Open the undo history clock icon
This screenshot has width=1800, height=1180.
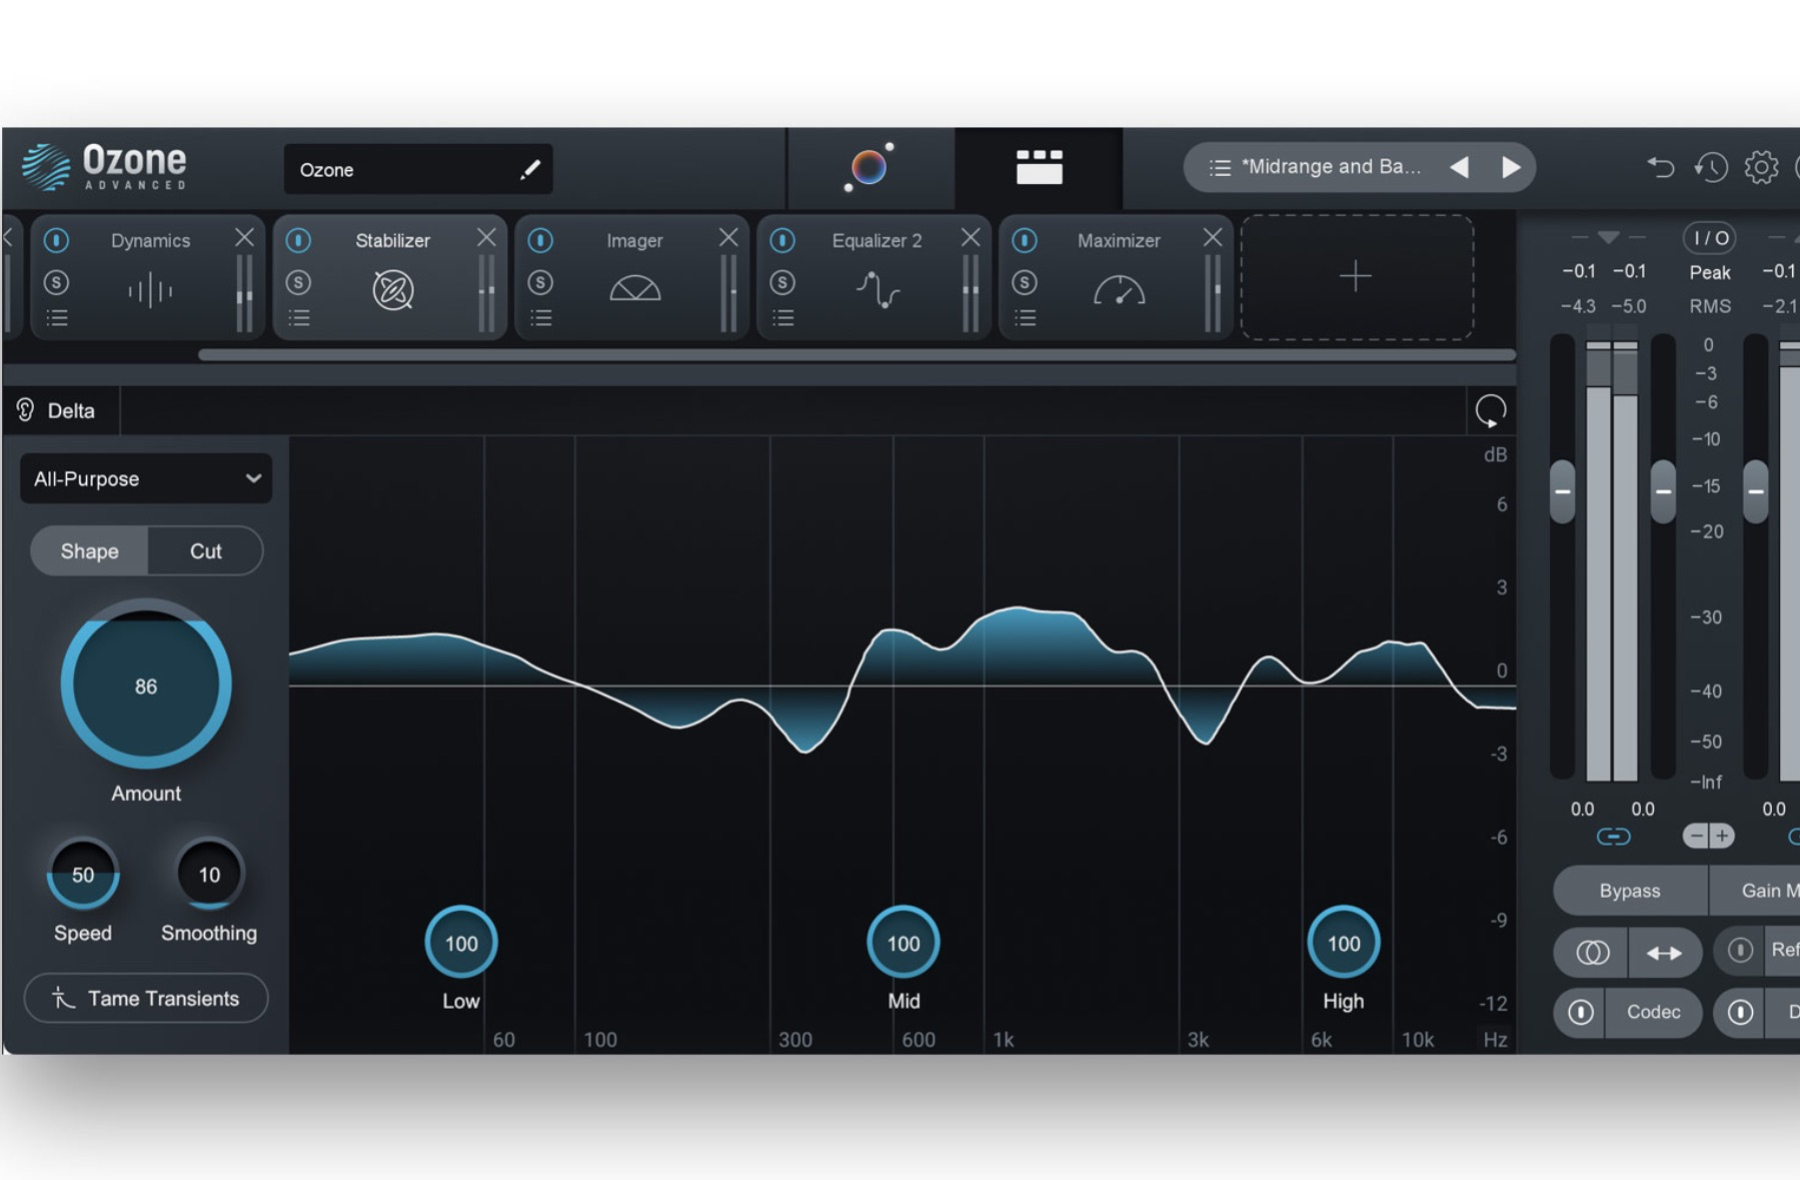[1711, 167]
